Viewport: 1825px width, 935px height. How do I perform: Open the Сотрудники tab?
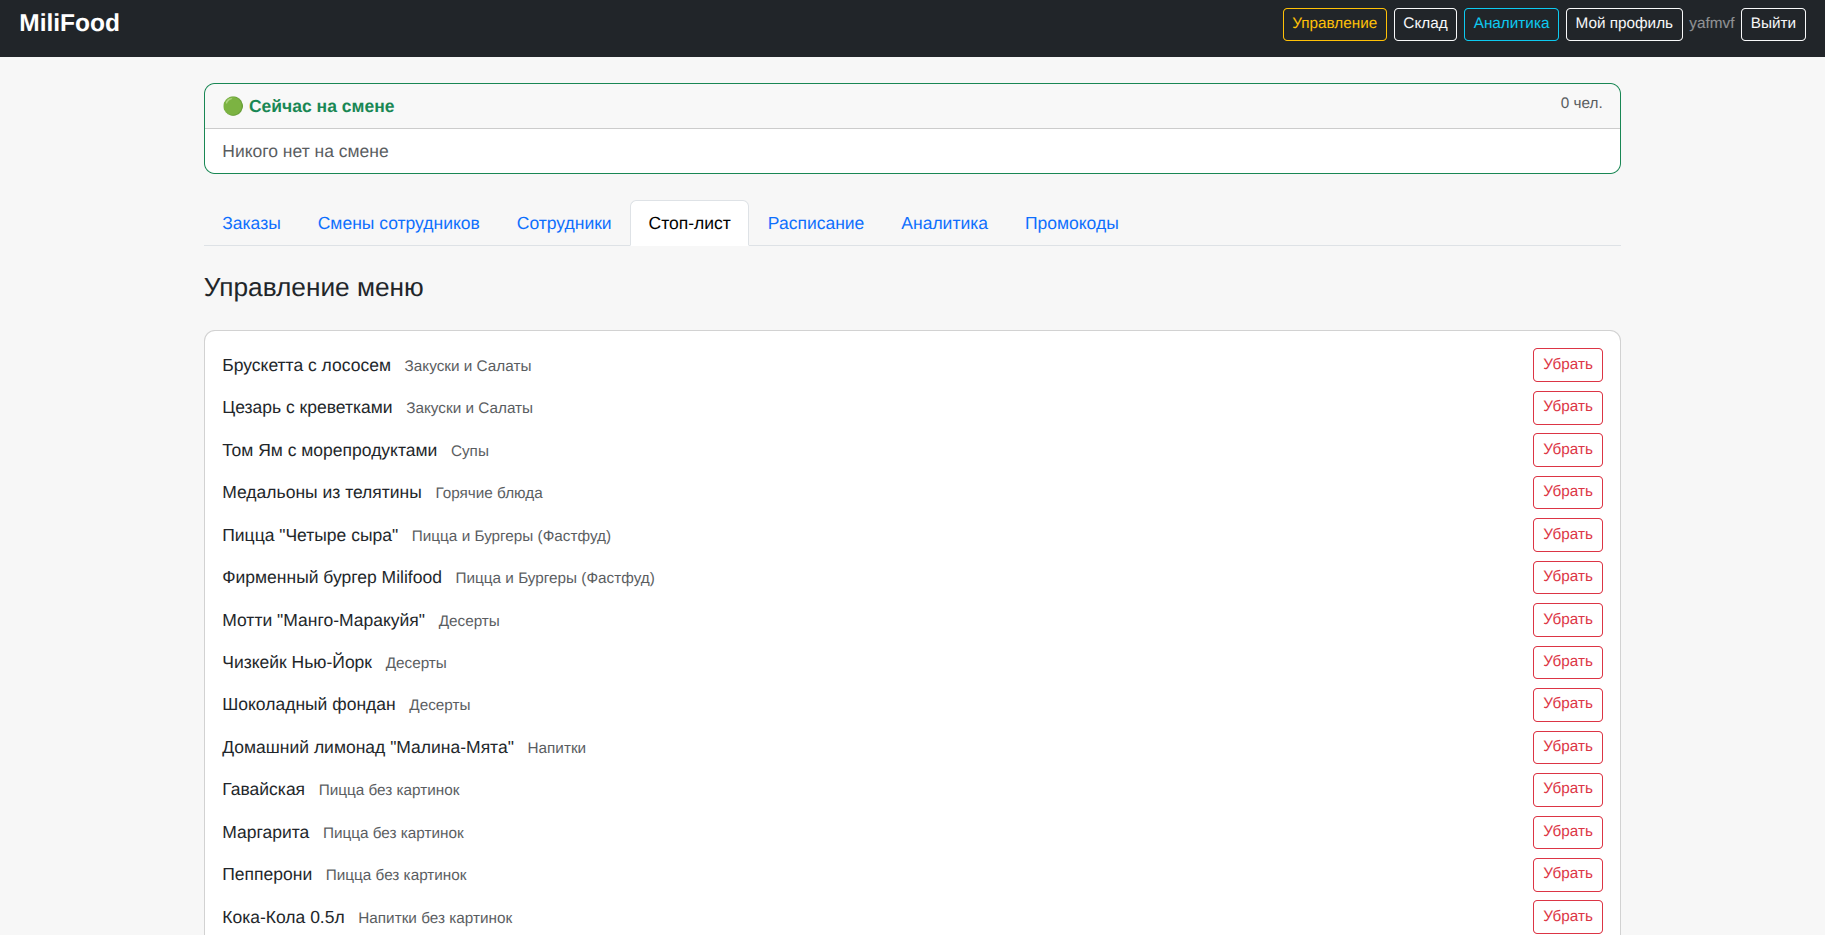tap(564, 223)
